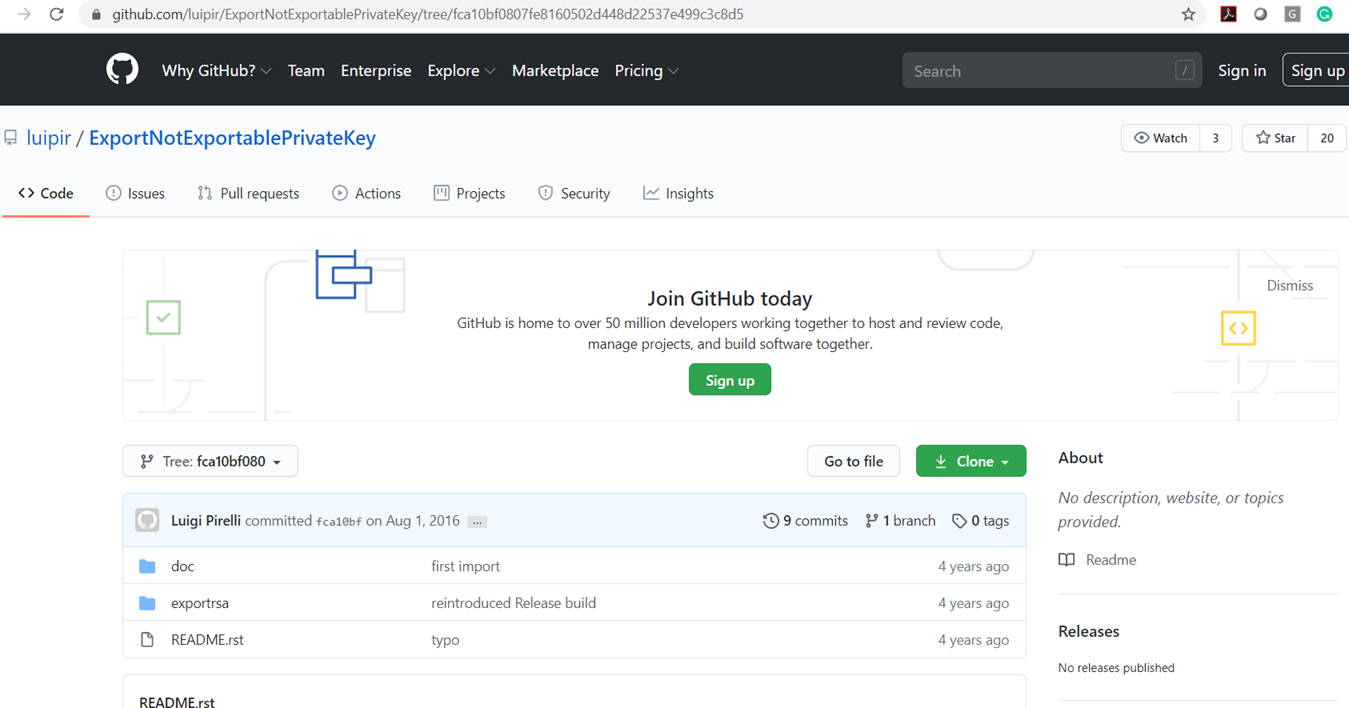Open the fca10bf commit hash link
Screen dimensions: 1349x708
[x=338, y=522]
